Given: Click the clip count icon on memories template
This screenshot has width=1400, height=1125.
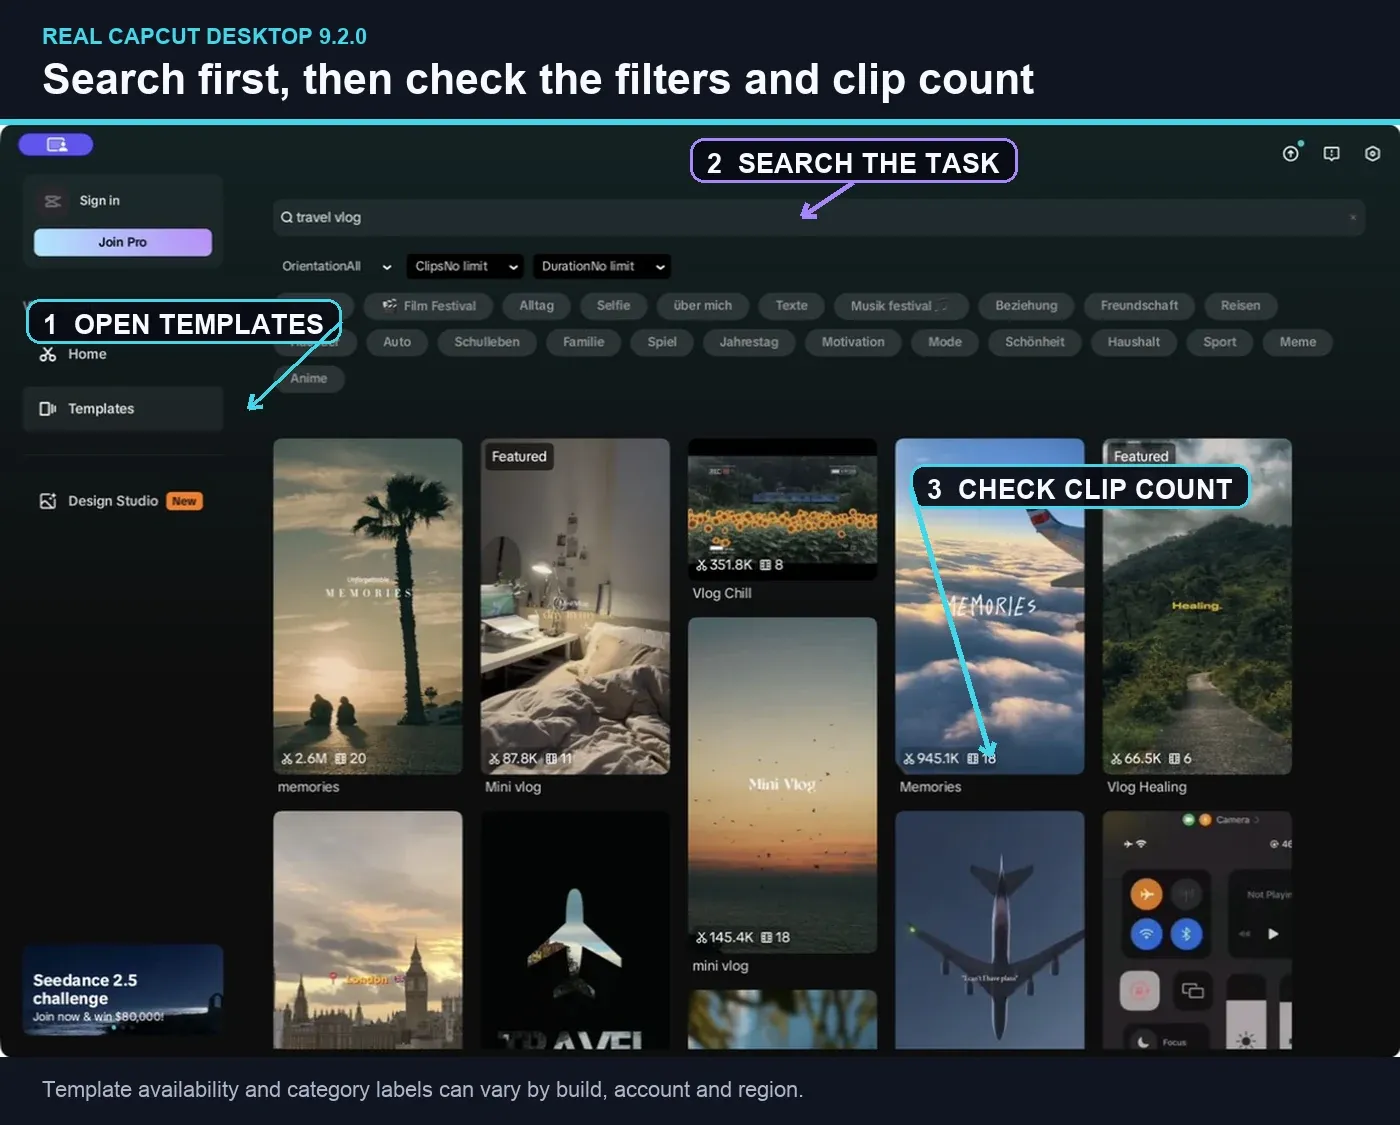Looking at the screenshot, I should 341,759.
